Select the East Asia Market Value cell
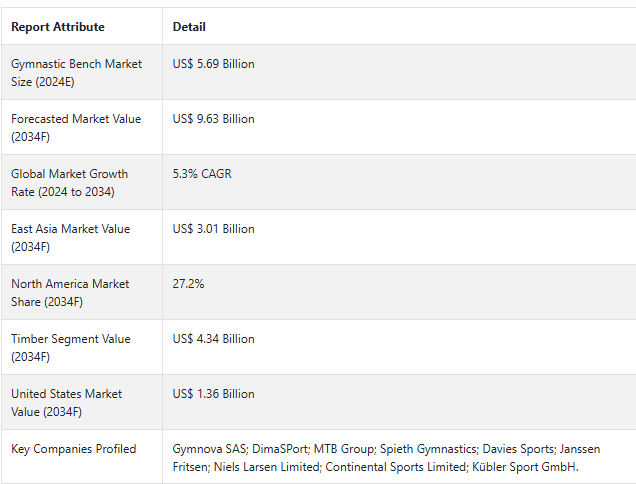Screen dimensions: 636x484 (x=71, y=237)
